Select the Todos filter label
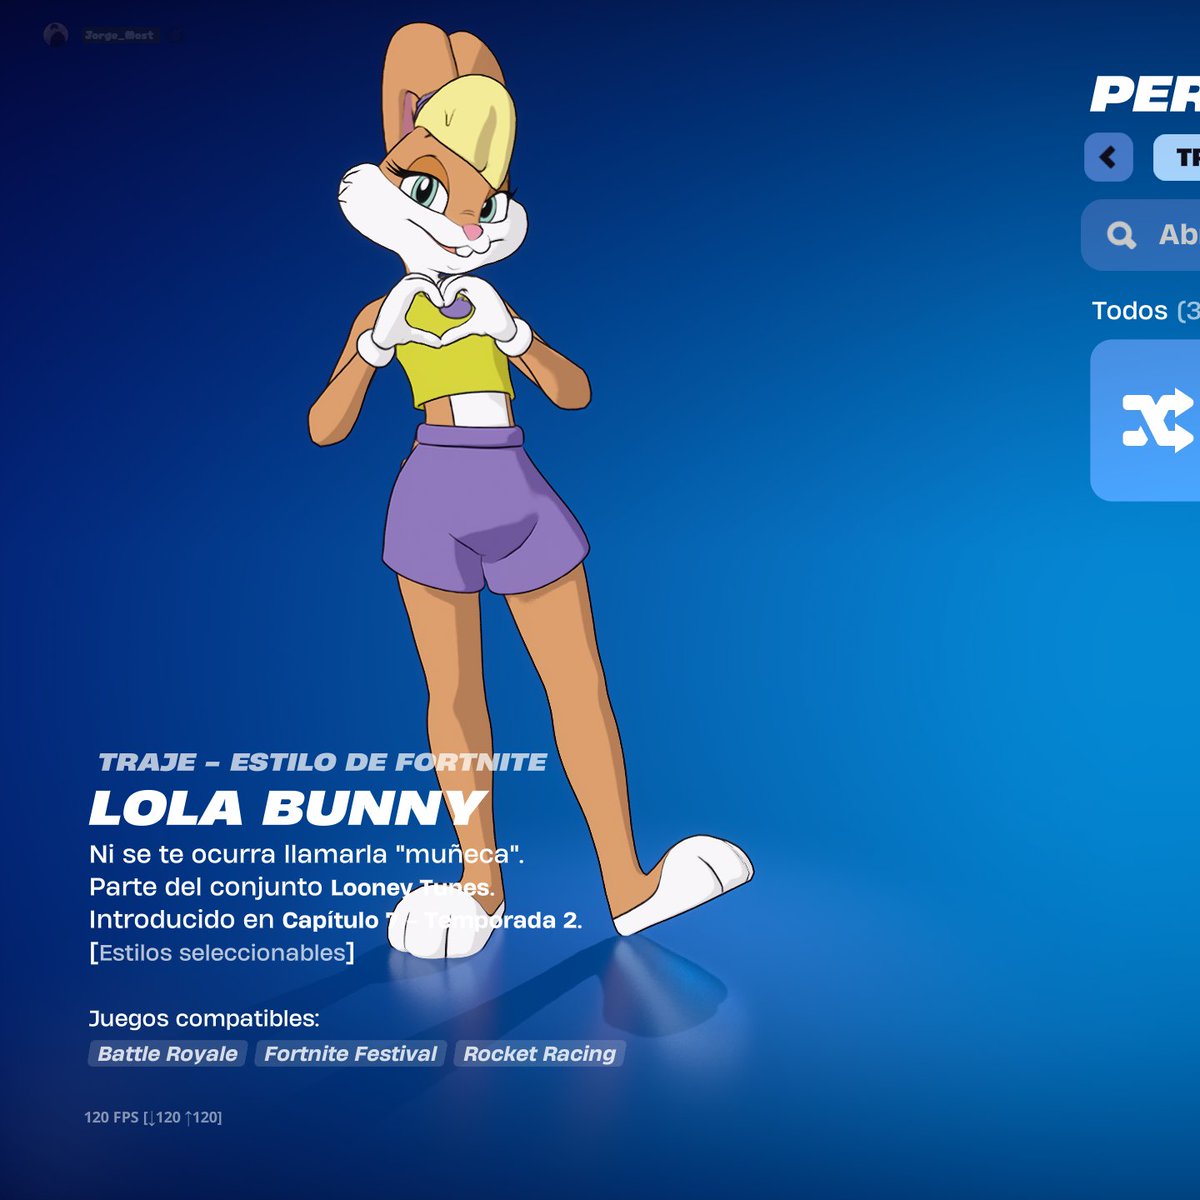This screenshot has width=1200, height=1200. point(1130,311)
